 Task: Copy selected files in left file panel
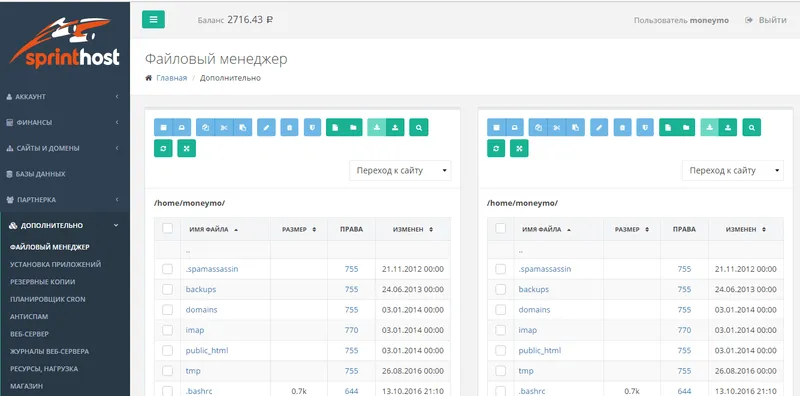(x=205, y=127)
